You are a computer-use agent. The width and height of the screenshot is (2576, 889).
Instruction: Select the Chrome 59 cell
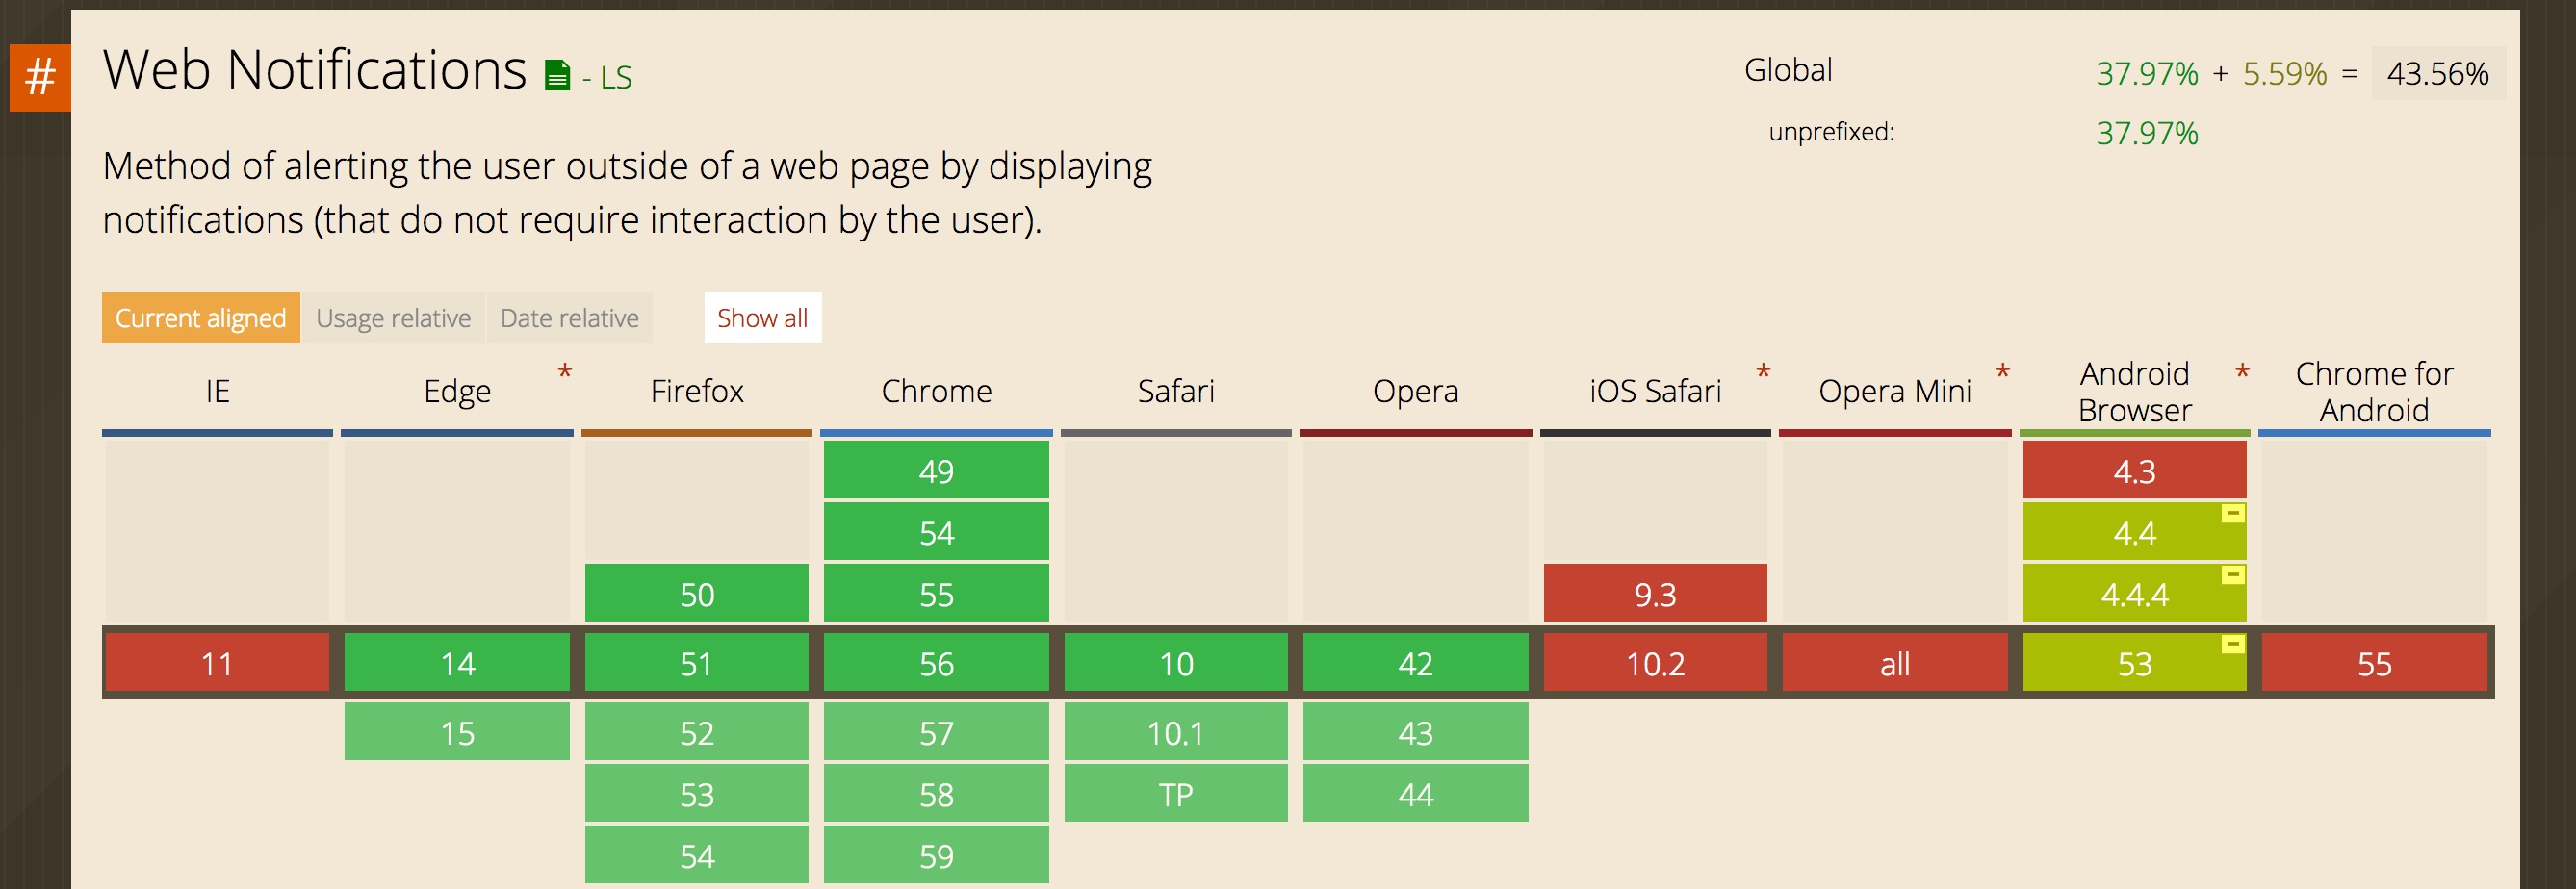tap(936, 855)
